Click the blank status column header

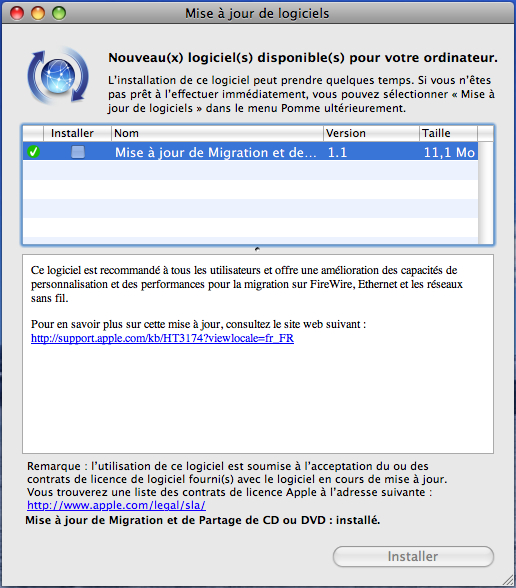coord(33,134)
